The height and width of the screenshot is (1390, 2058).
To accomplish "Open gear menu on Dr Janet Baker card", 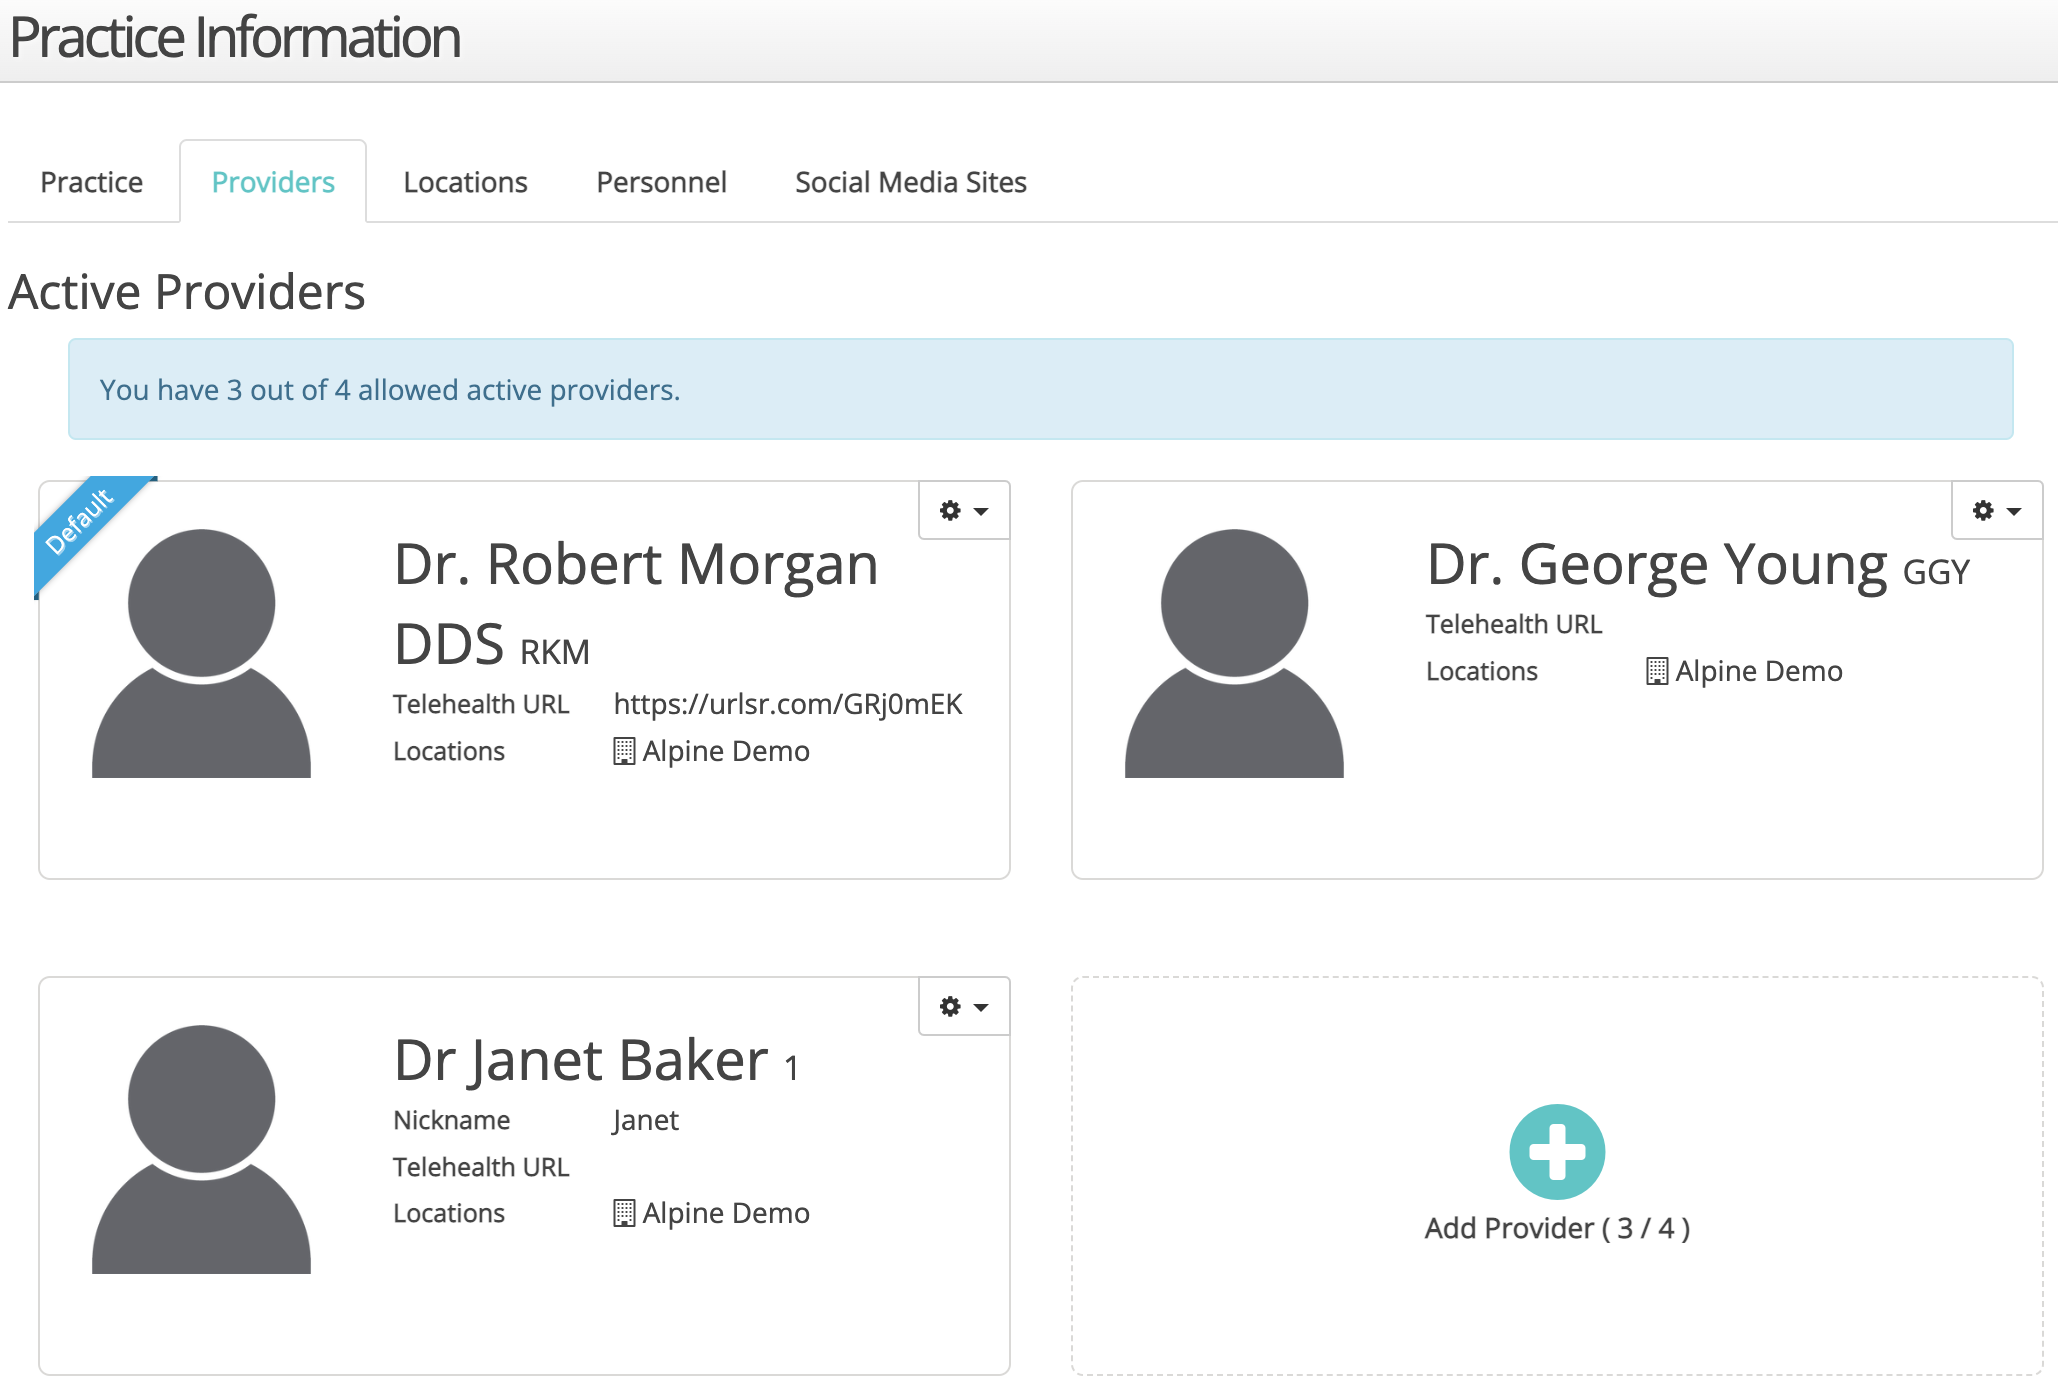I will (964, 1007).
